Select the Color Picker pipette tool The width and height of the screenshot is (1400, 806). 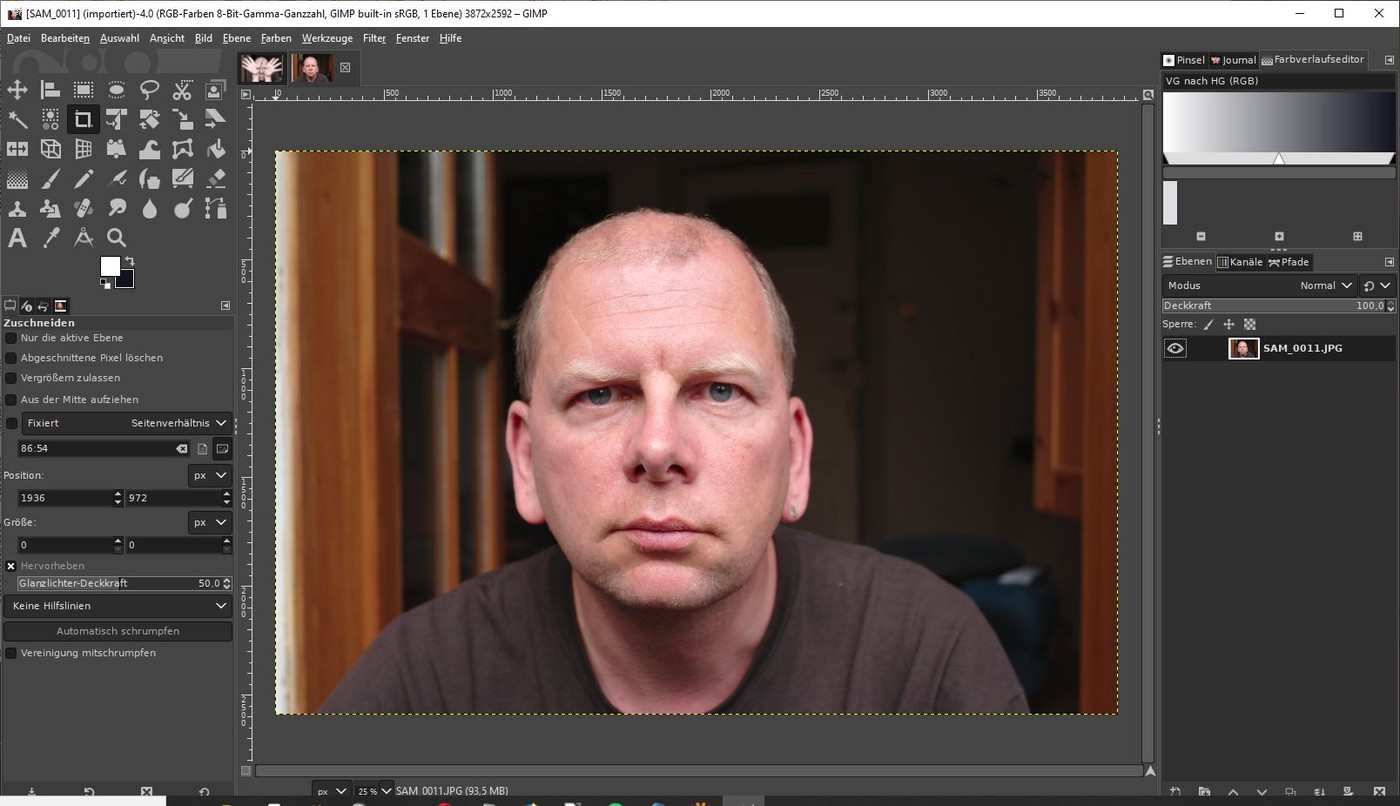(x=50, y=238)
